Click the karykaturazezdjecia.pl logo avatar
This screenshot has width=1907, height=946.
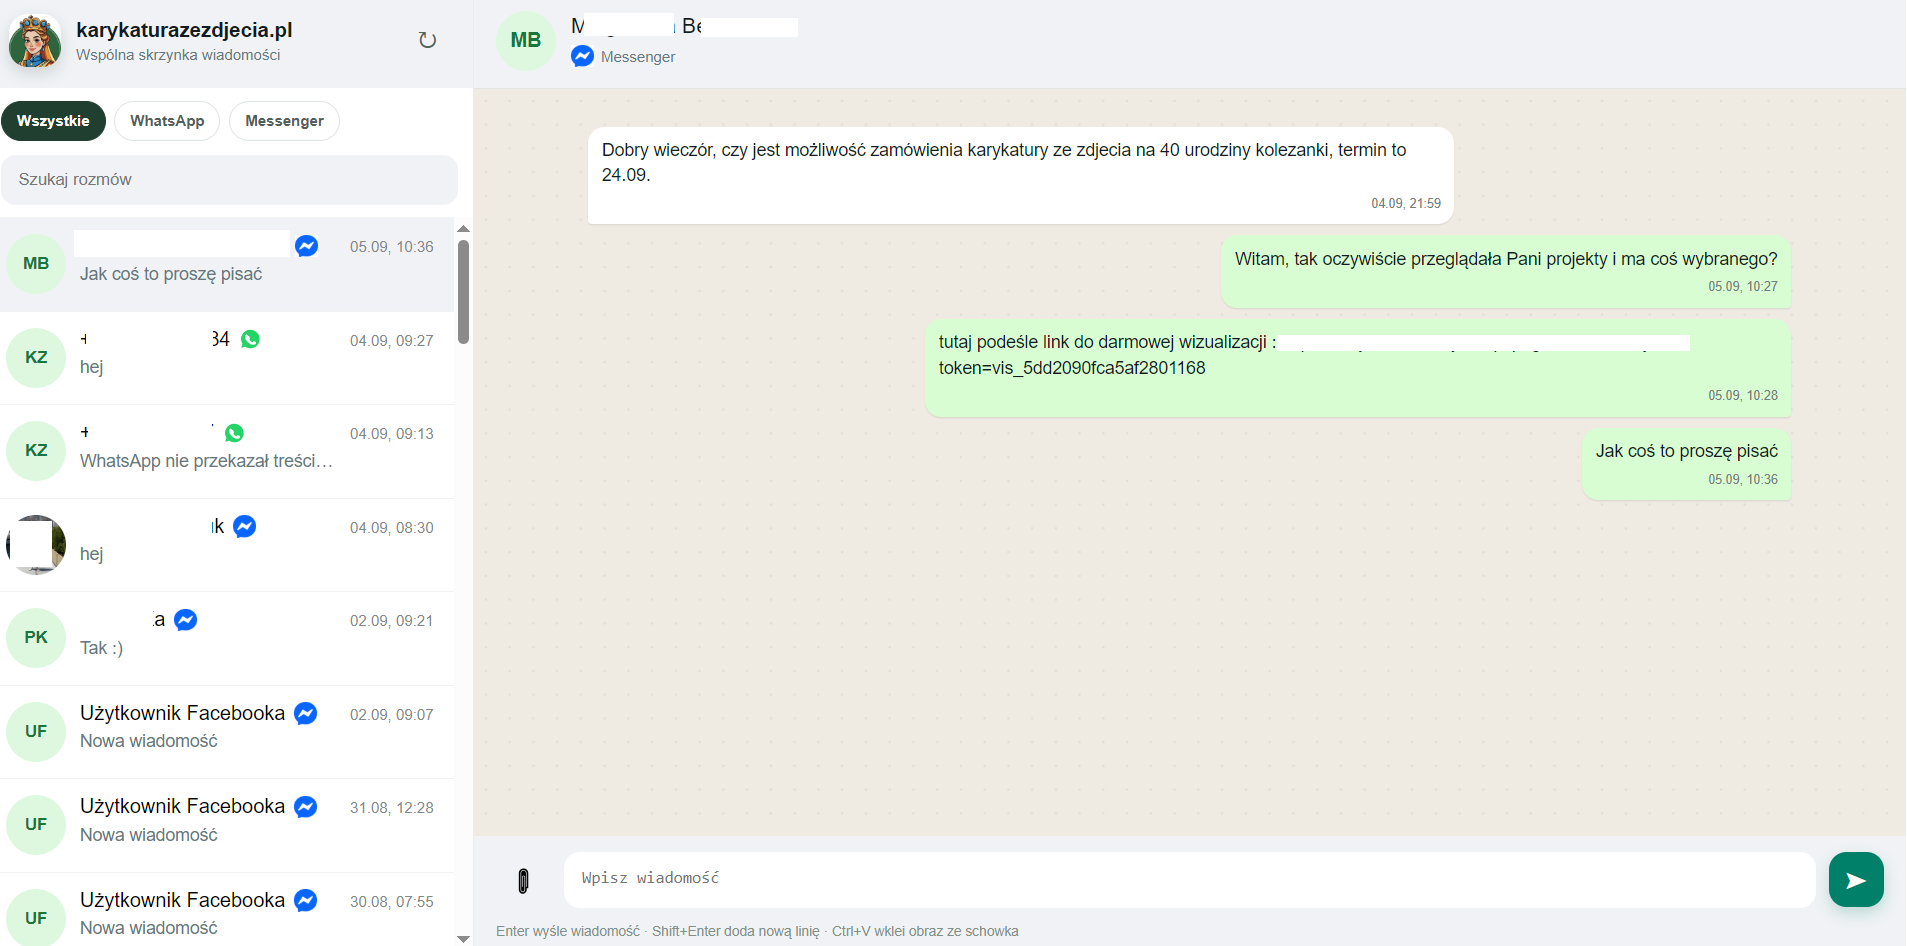pos(35,41)
